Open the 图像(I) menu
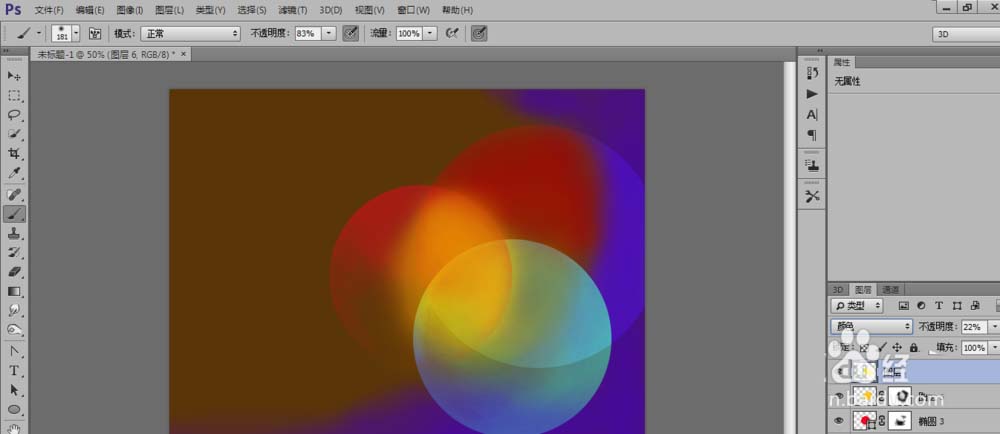Screen dimensions: 1000x434 pos(129,9)
